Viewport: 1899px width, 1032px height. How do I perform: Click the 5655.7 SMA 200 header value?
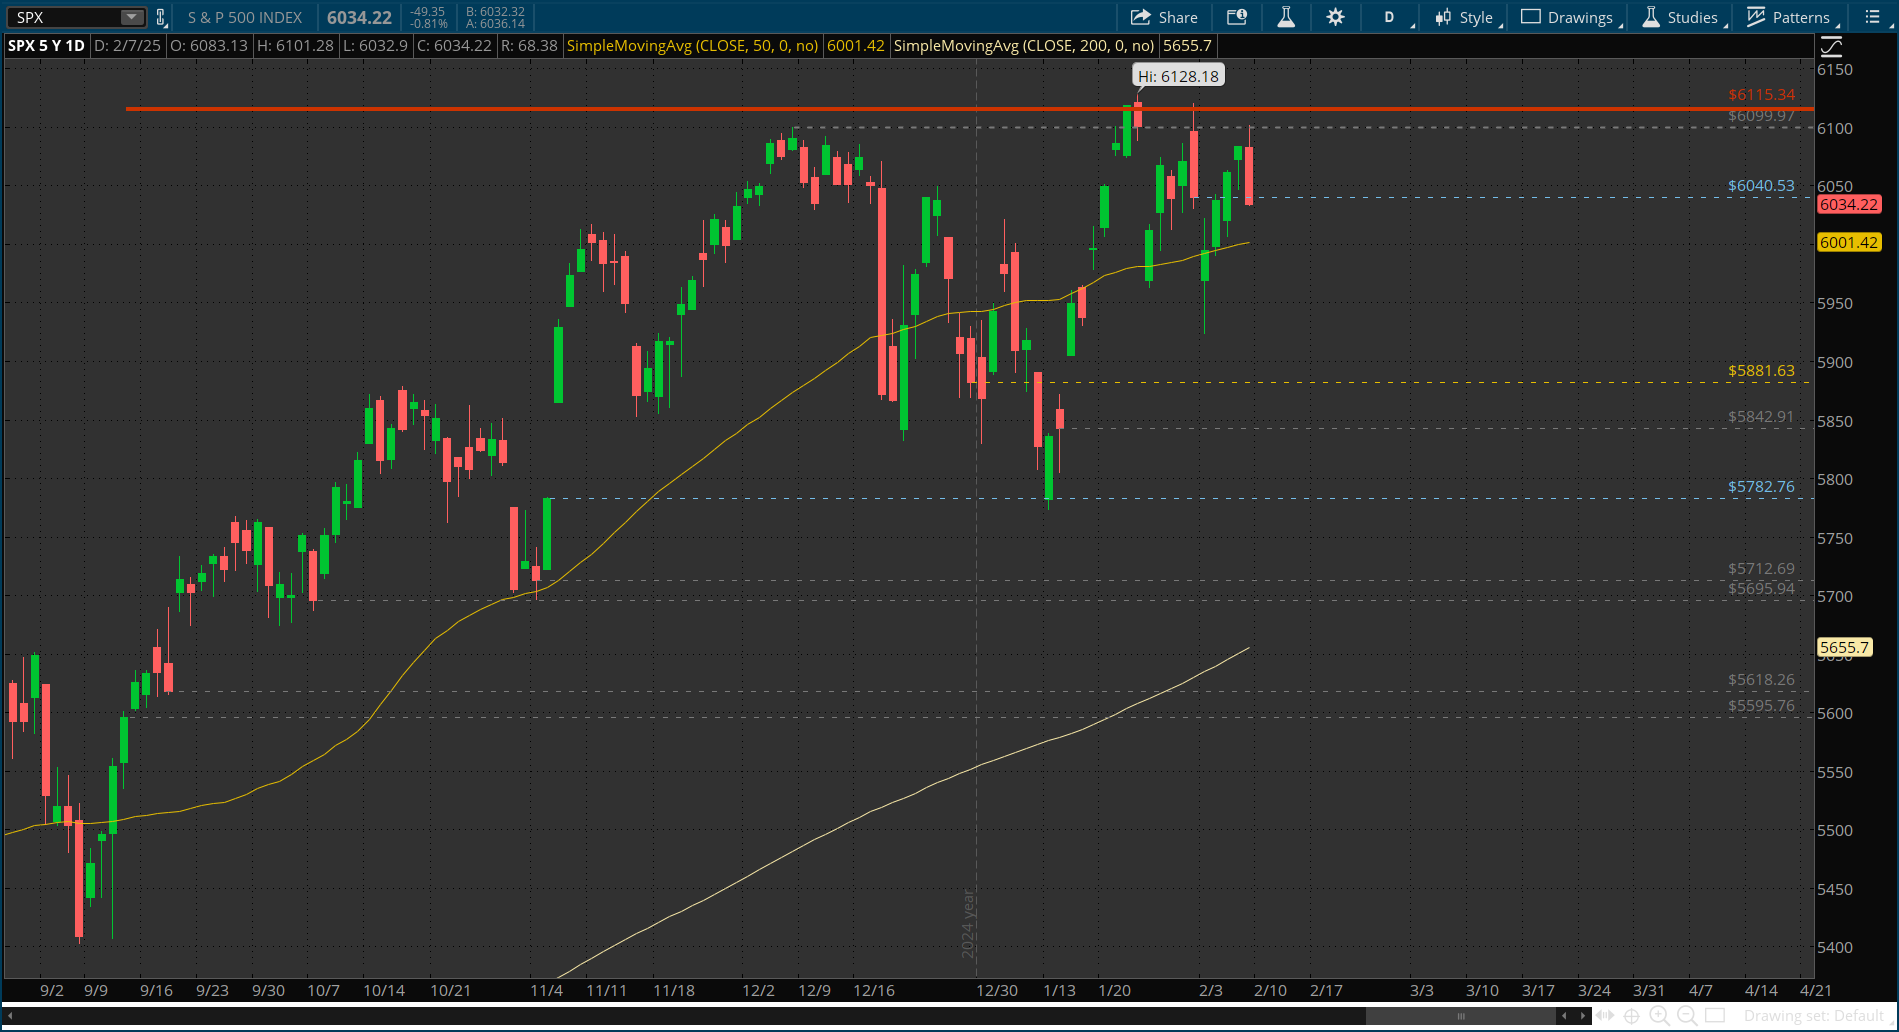pos(1187,45)
